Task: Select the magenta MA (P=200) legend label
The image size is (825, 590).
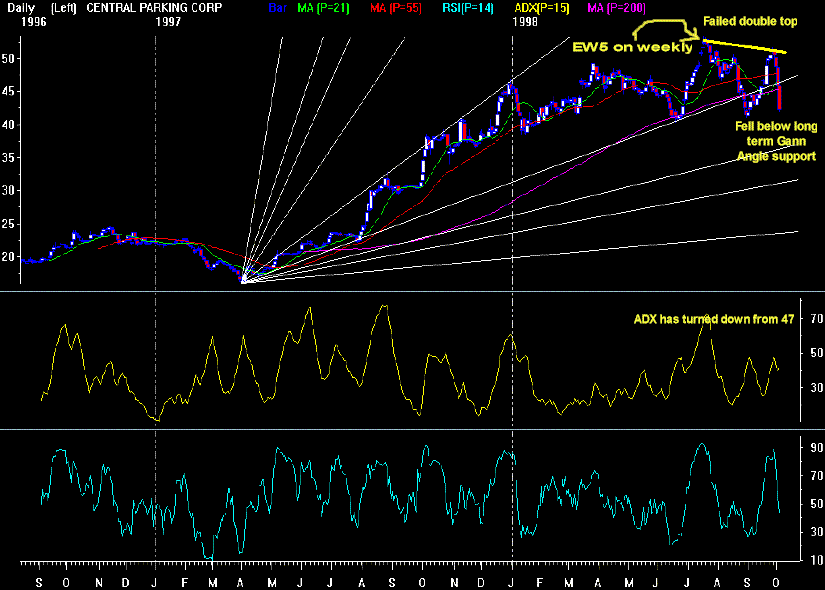Action: (616, 8)
